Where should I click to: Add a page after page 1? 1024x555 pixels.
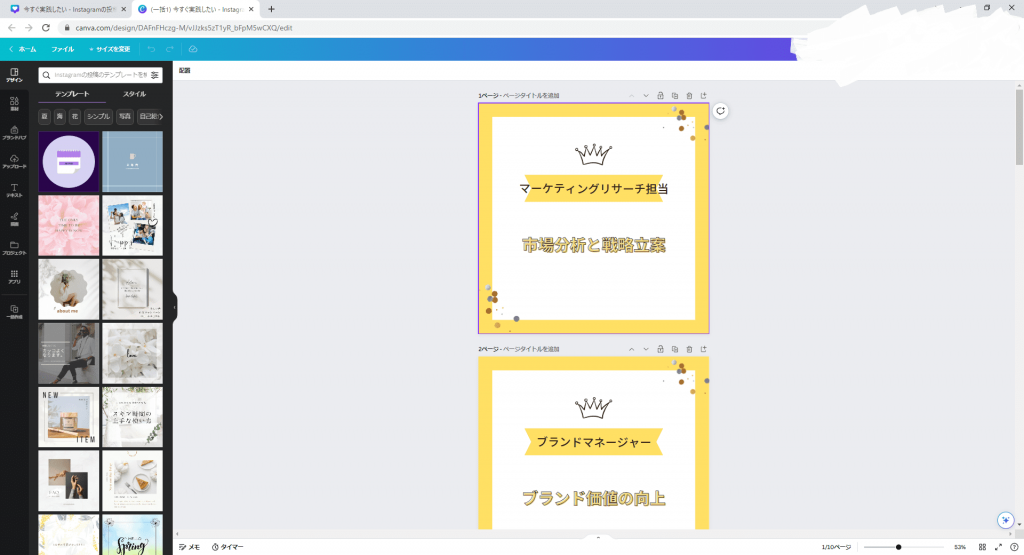click(703, 95)
